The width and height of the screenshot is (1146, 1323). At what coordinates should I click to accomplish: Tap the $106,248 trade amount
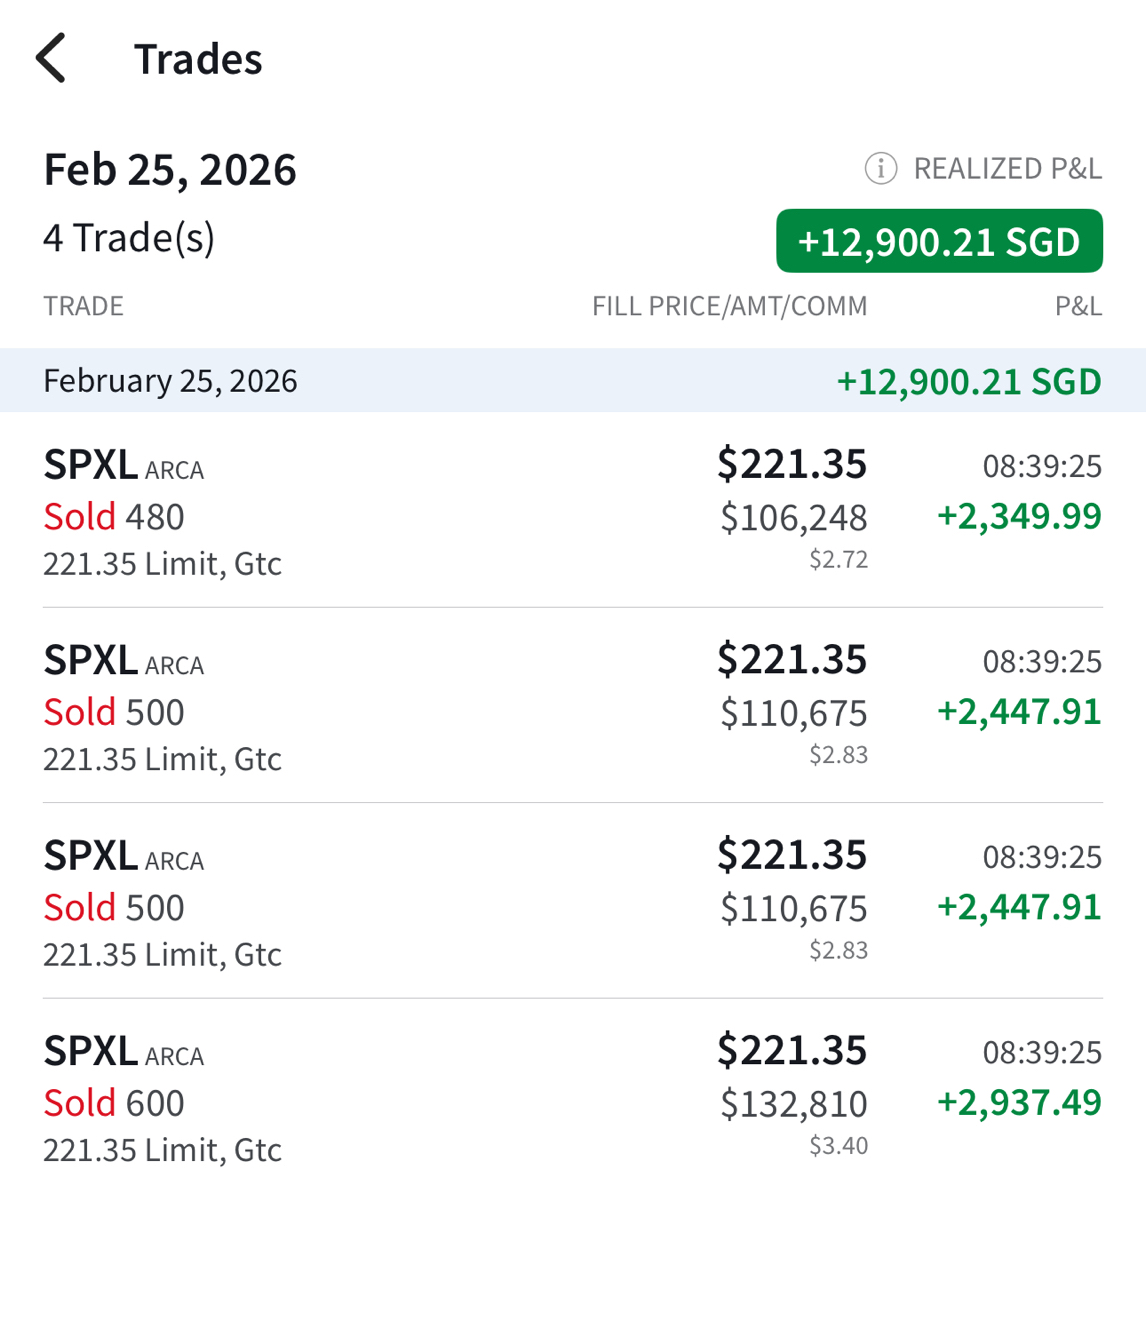pyautogui.click(x=794, y=518)
